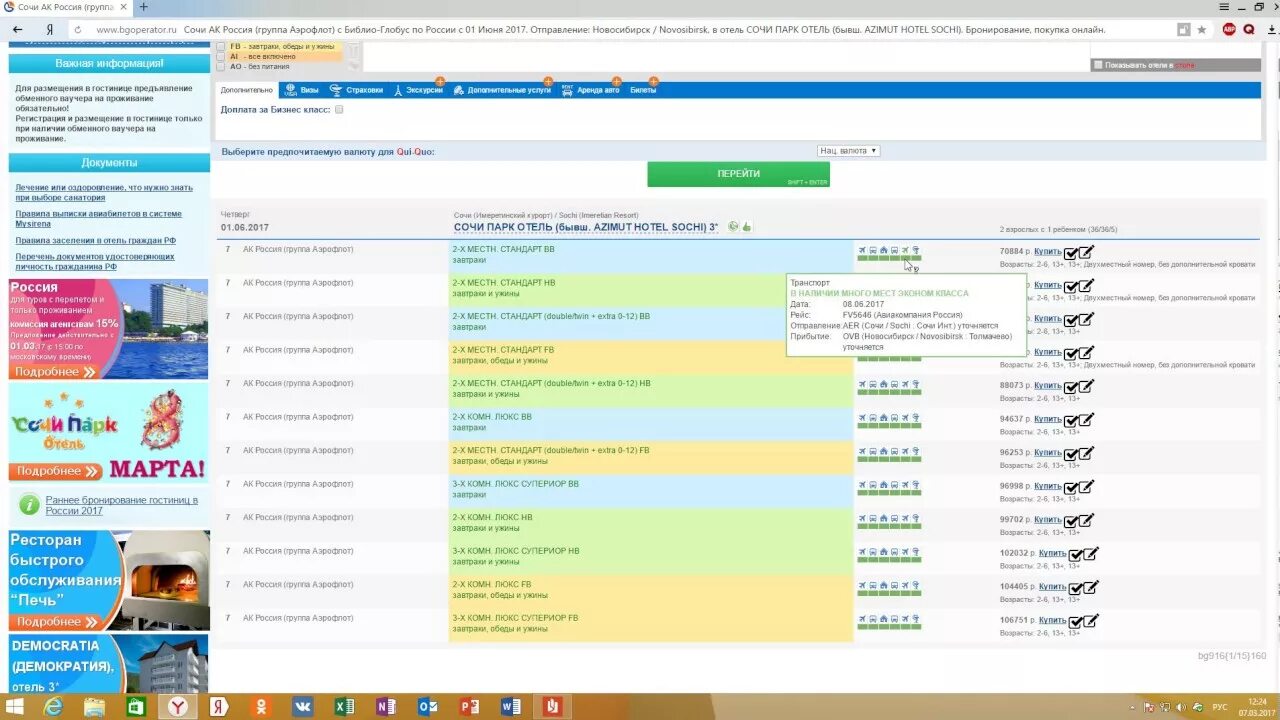Click checkmark icon in 96253 р. row

point(1071,454)
